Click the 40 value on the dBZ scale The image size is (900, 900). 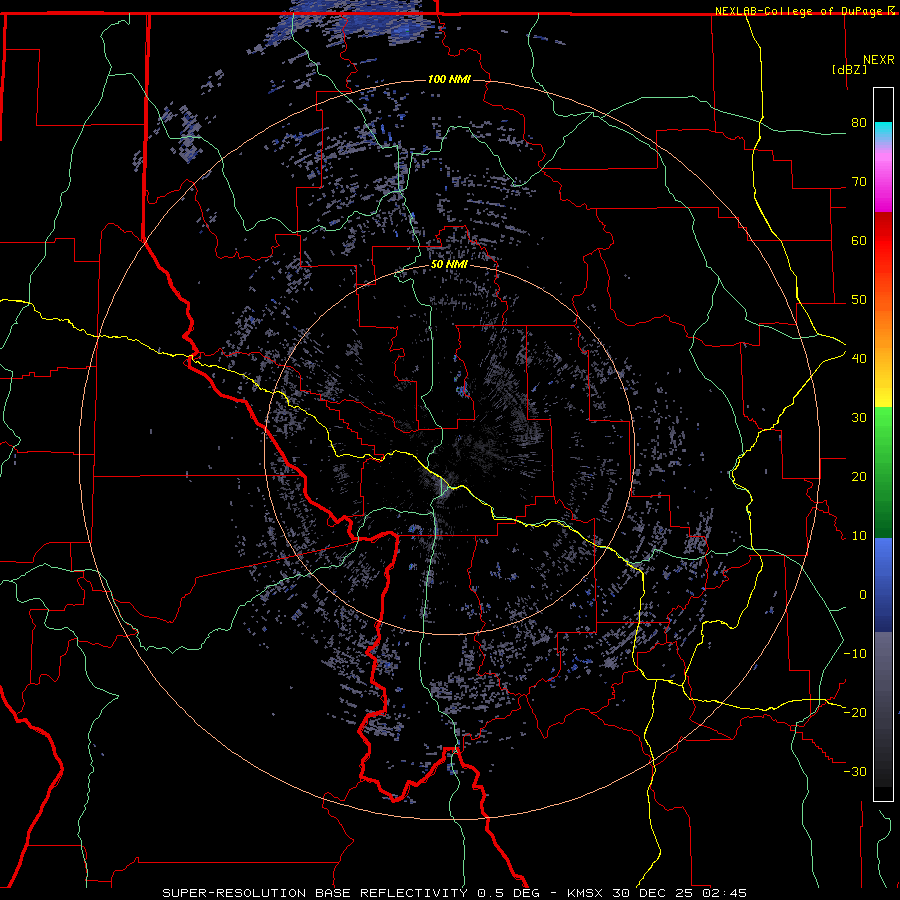pyautogui.click(x=859, y=359)
